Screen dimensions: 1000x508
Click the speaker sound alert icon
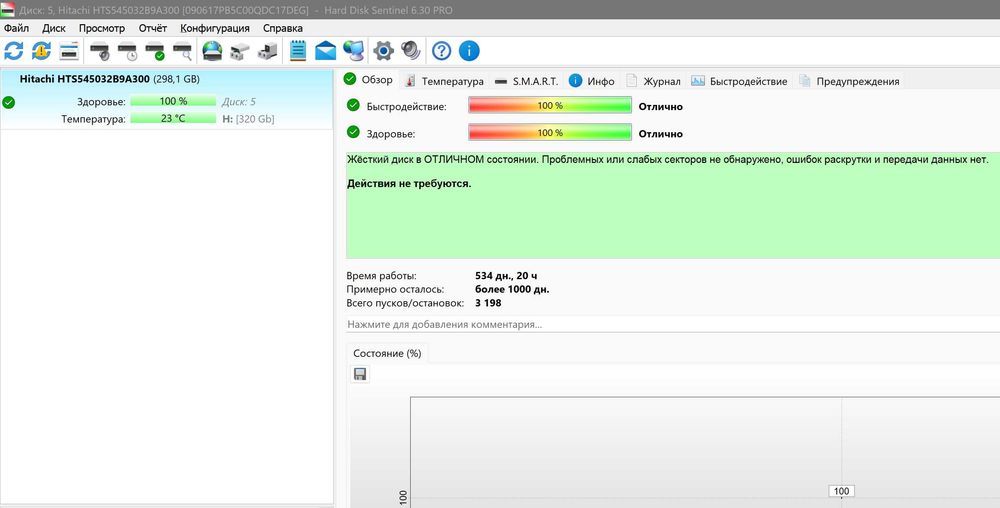tap(411, 51)
